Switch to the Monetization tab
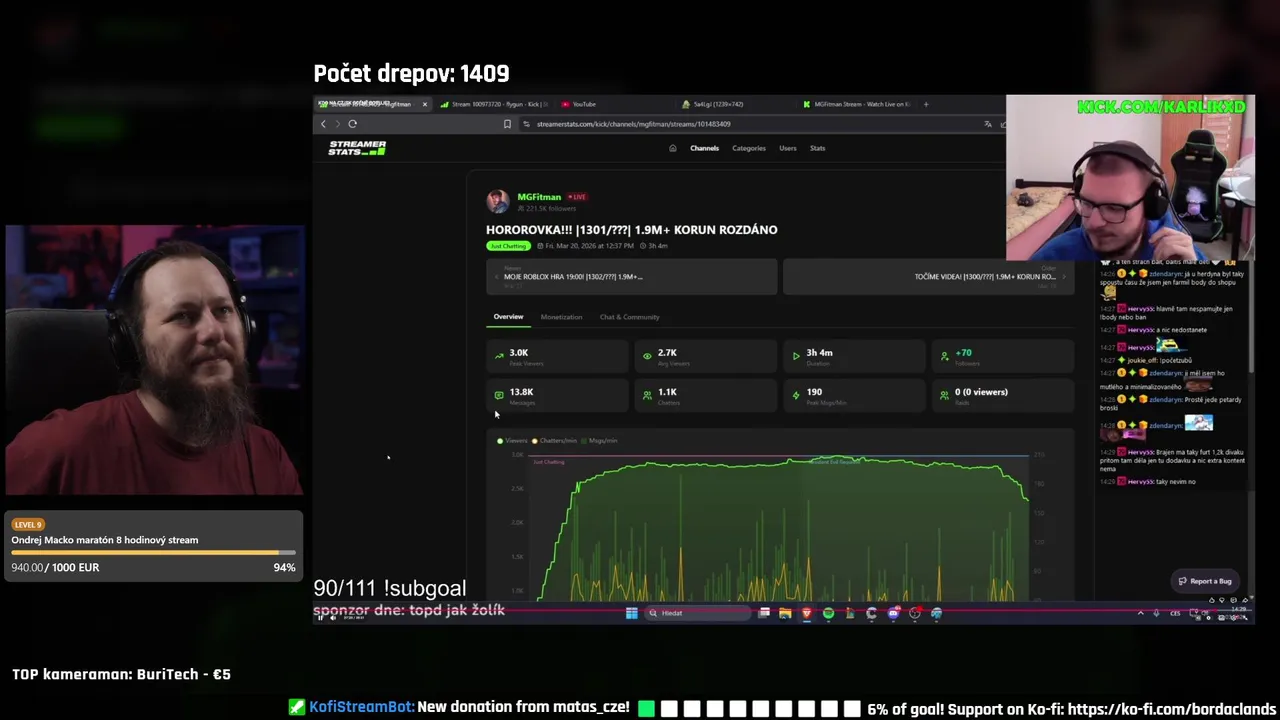The image size is (1280, 720). 561,317
